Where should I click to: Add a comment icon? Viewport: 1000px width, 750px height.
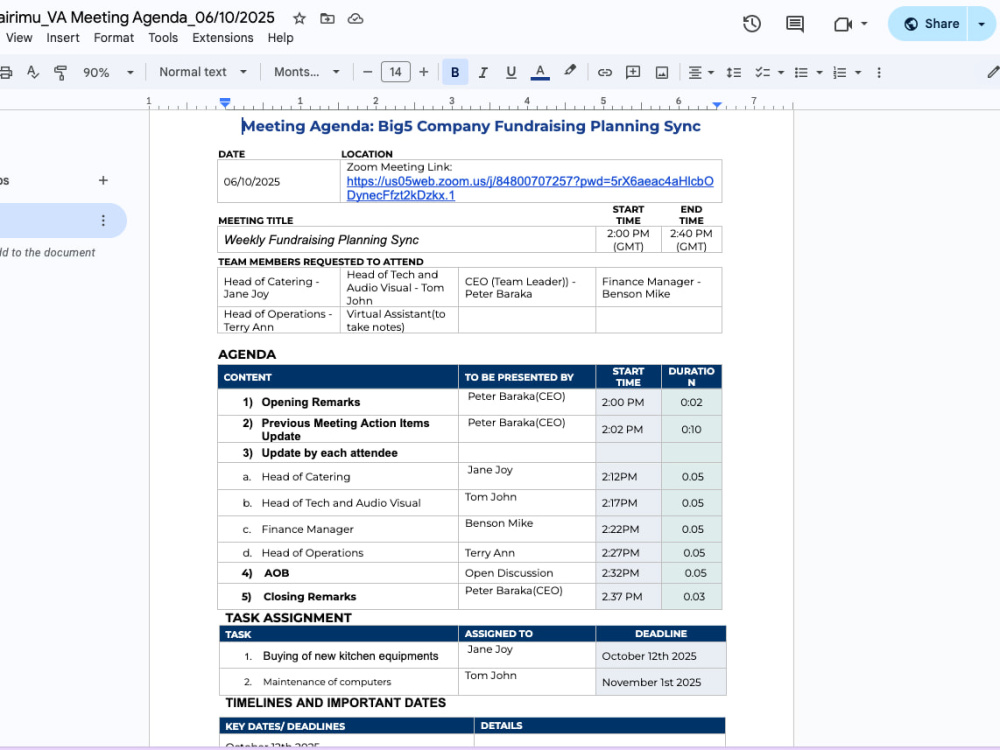point(633,72)
